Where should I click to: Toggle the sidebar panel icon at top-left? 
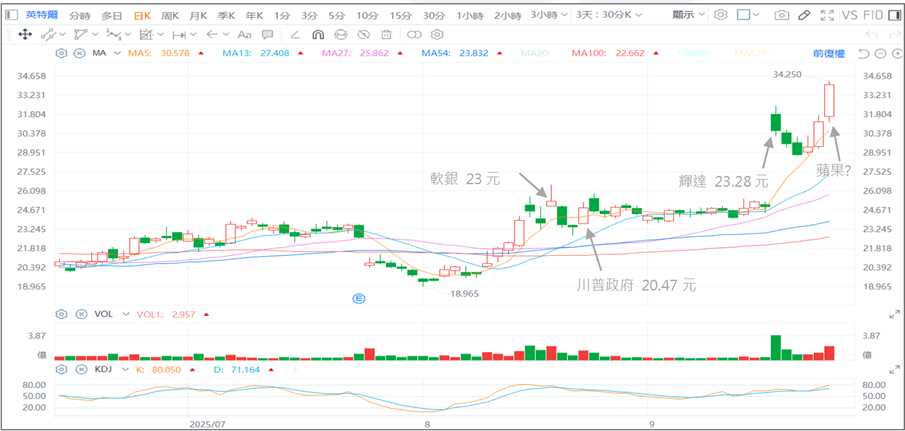pyautogui.click(x=9, y=15)
